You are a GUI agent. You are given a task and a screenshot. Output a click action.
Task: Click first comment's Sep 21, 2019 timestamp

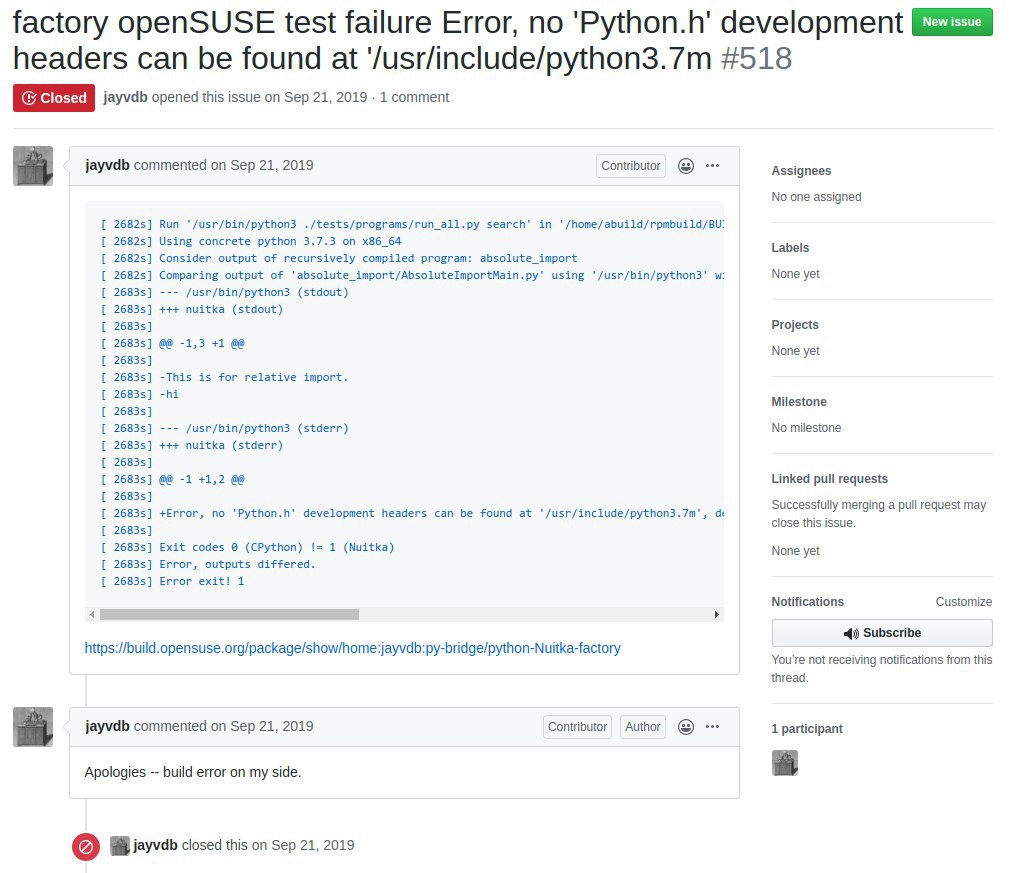tap(272, 165)
